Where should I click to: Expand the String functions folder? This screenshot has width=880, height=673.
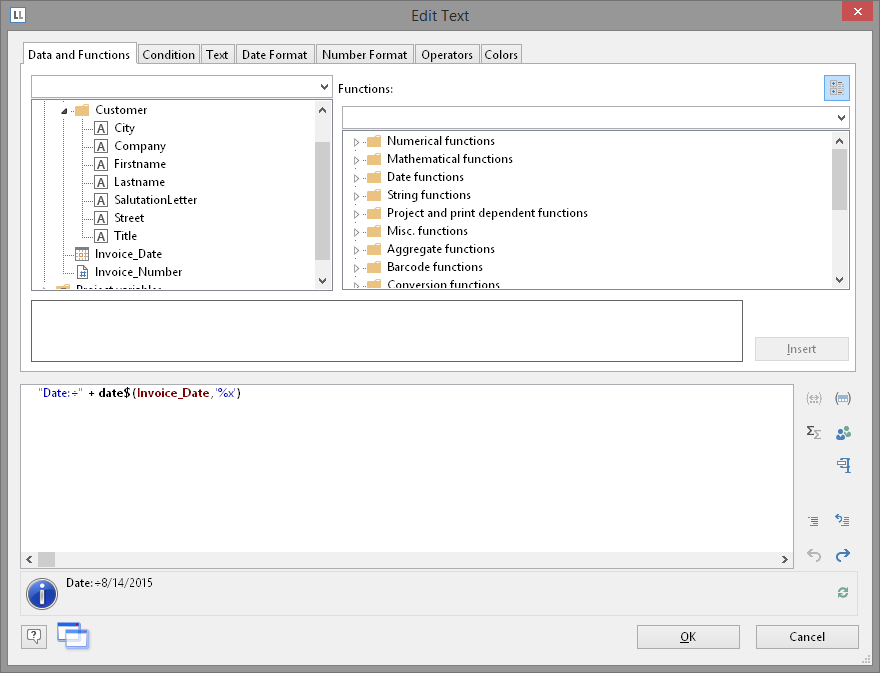(x=356, y=196)
